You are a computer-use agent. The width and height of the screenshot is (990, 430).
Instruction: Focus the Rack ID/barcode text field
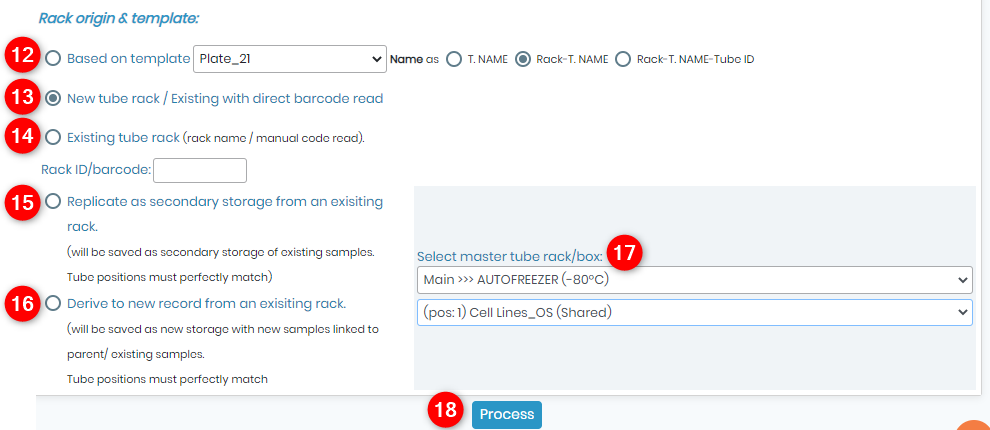tap(200, 170)
